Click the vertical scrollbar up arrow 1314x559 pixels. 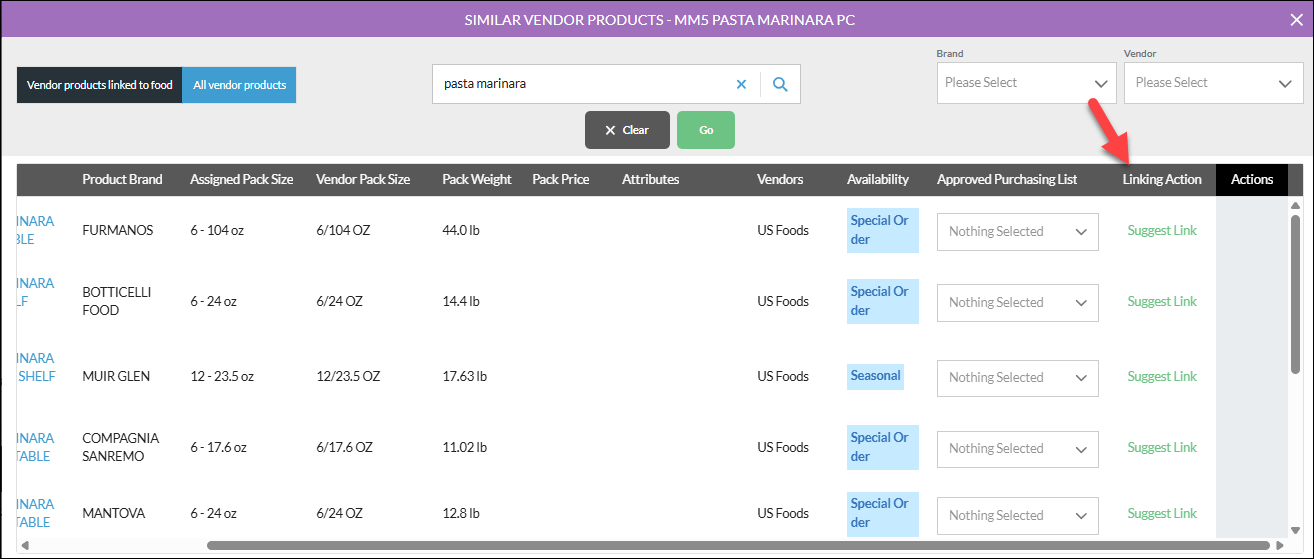1296,205
